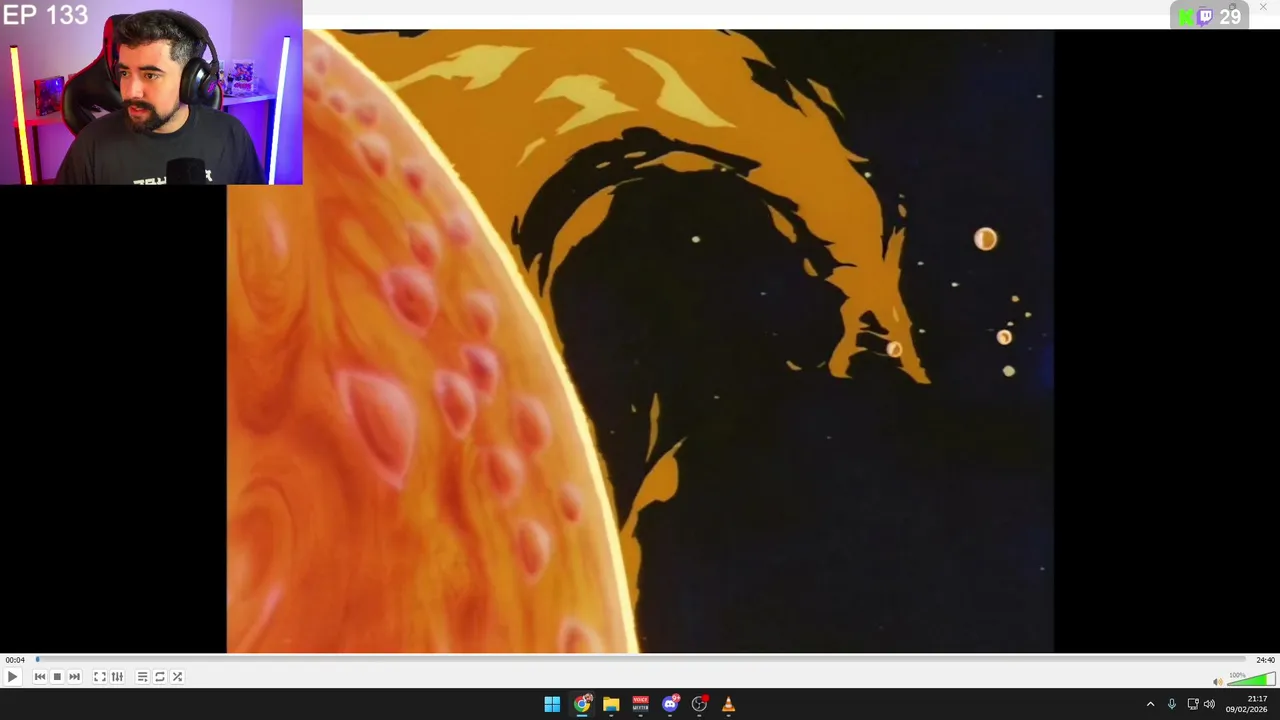Open Voicemeeter from the taskbar
1280x720 pixels.
tap(640, 704)
